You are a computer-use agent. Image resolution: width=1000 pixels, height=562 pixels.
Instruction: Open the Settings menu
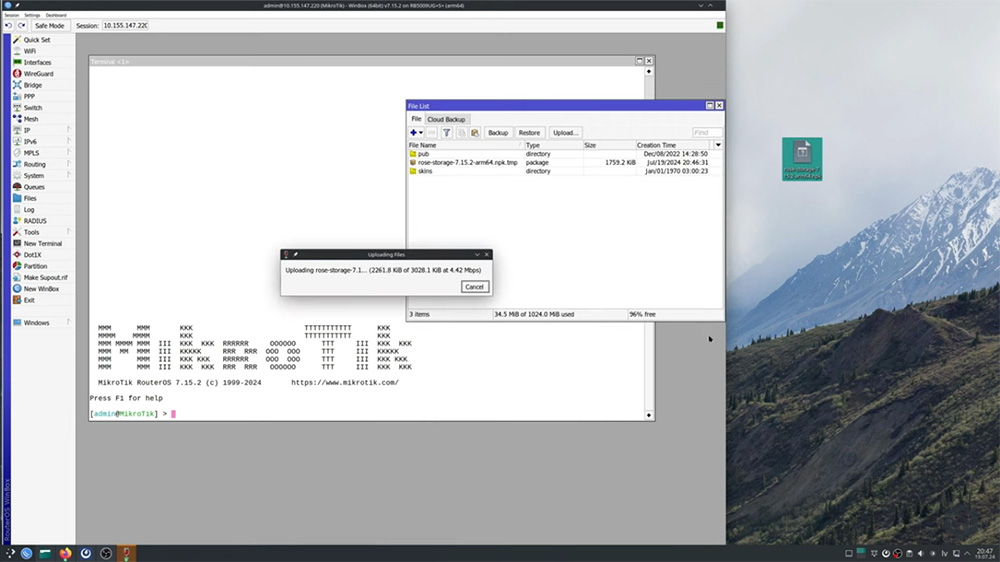point(32,15)
